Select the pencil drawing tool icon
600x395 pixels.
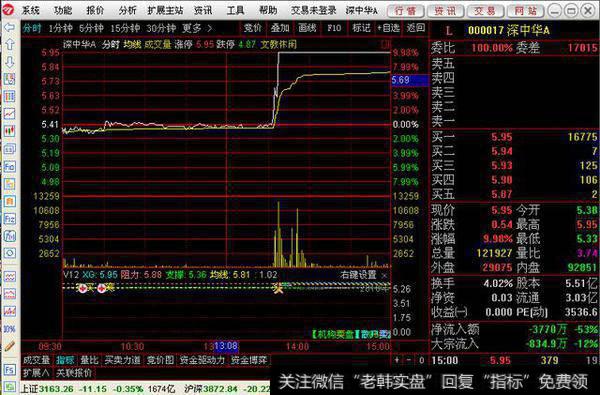coord(9,346)
